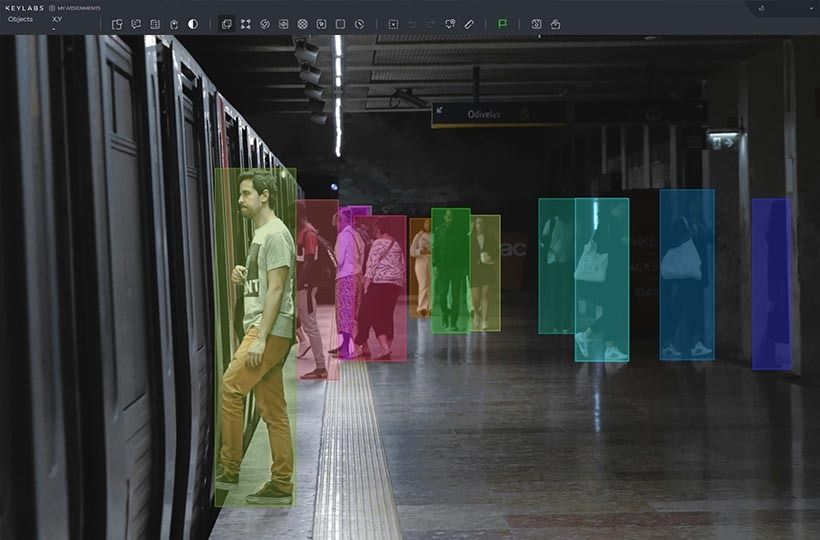The width and height of the screenshot is (820, 540).
Task: Select the yellow-green box right of green box
Action: click(486, 272)
